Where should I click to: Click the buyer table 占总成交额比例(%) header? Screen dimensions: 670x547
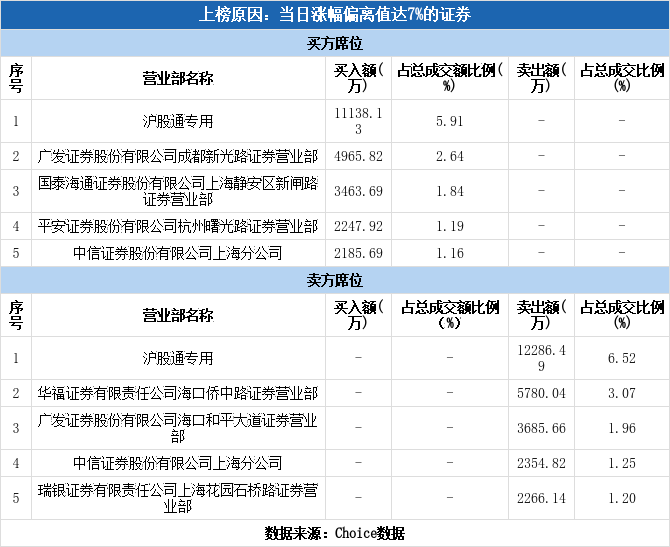450,78
